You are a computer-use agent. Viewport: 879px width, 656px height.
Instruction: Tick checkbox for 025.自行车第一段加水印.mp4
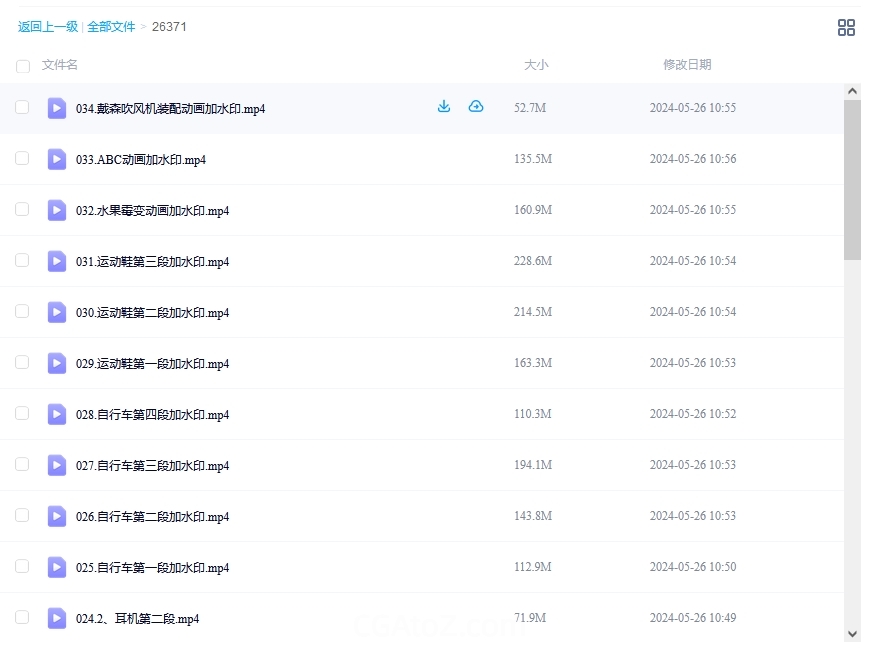22,566
